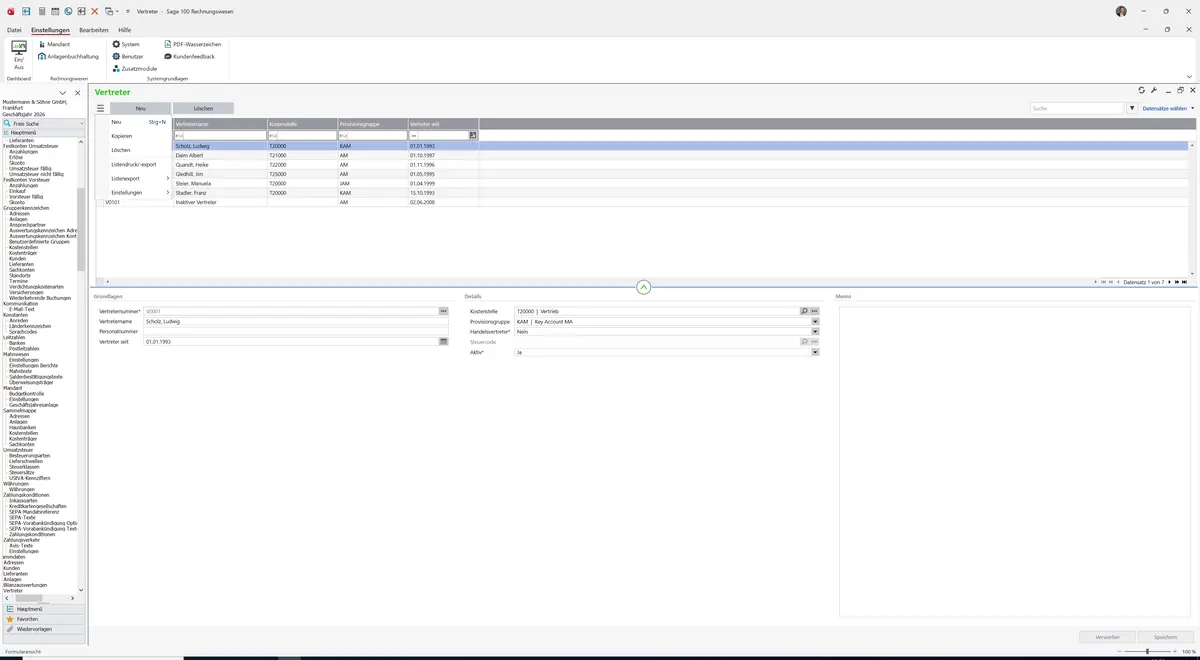Open Kundenfeedback from the ribbon

pos(189,56)
